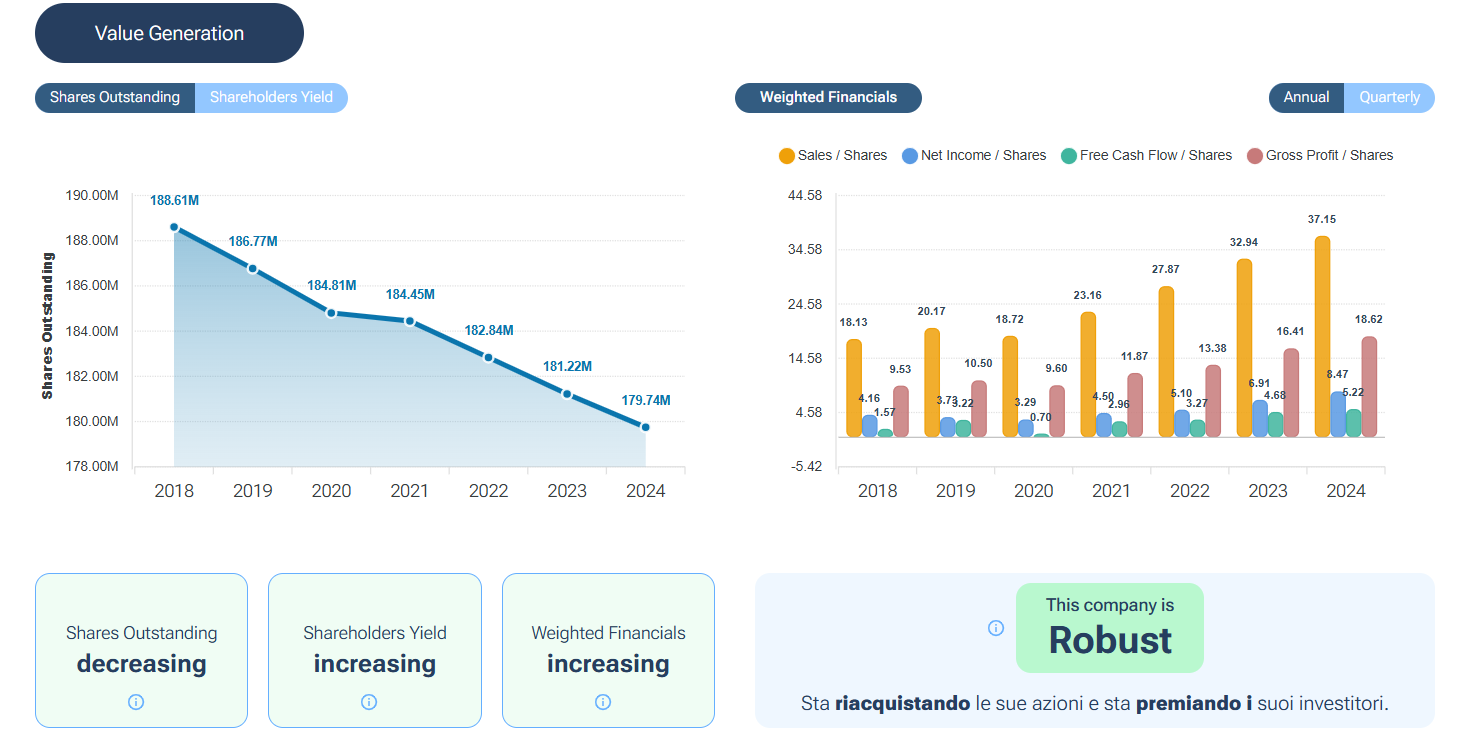Switch to Shareholders Yield tab
This screenshot has height=751, width=1475.
click(271, 98)
